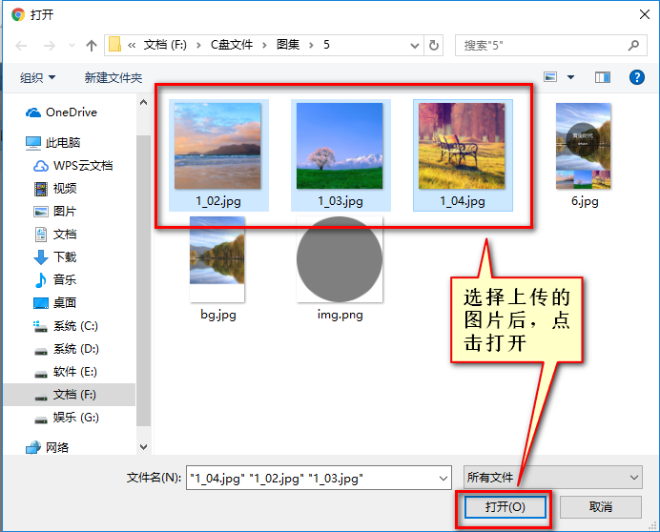Screen dimensions: 660x532
Task: Expand the view options dropdown arrow
Action: pos(571,77)
